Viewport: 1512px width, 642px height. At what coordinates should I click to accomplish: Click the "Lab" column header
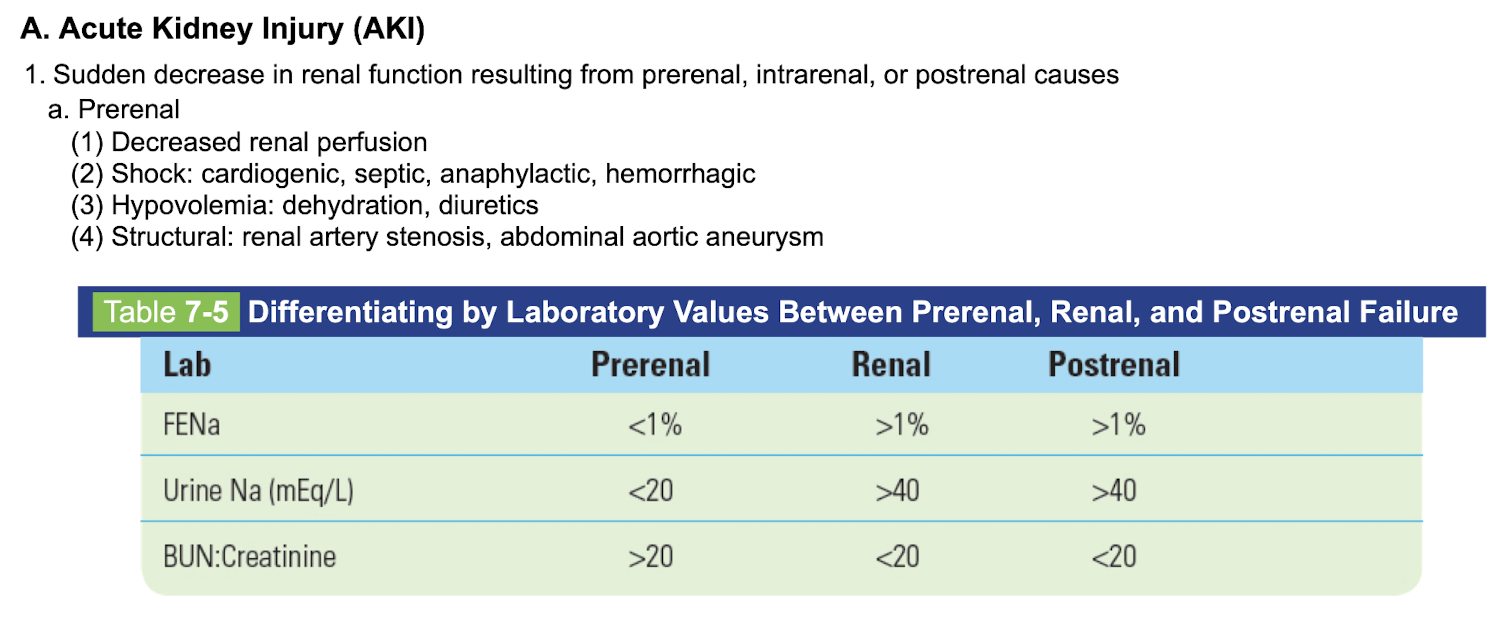(x=187, y=365)
